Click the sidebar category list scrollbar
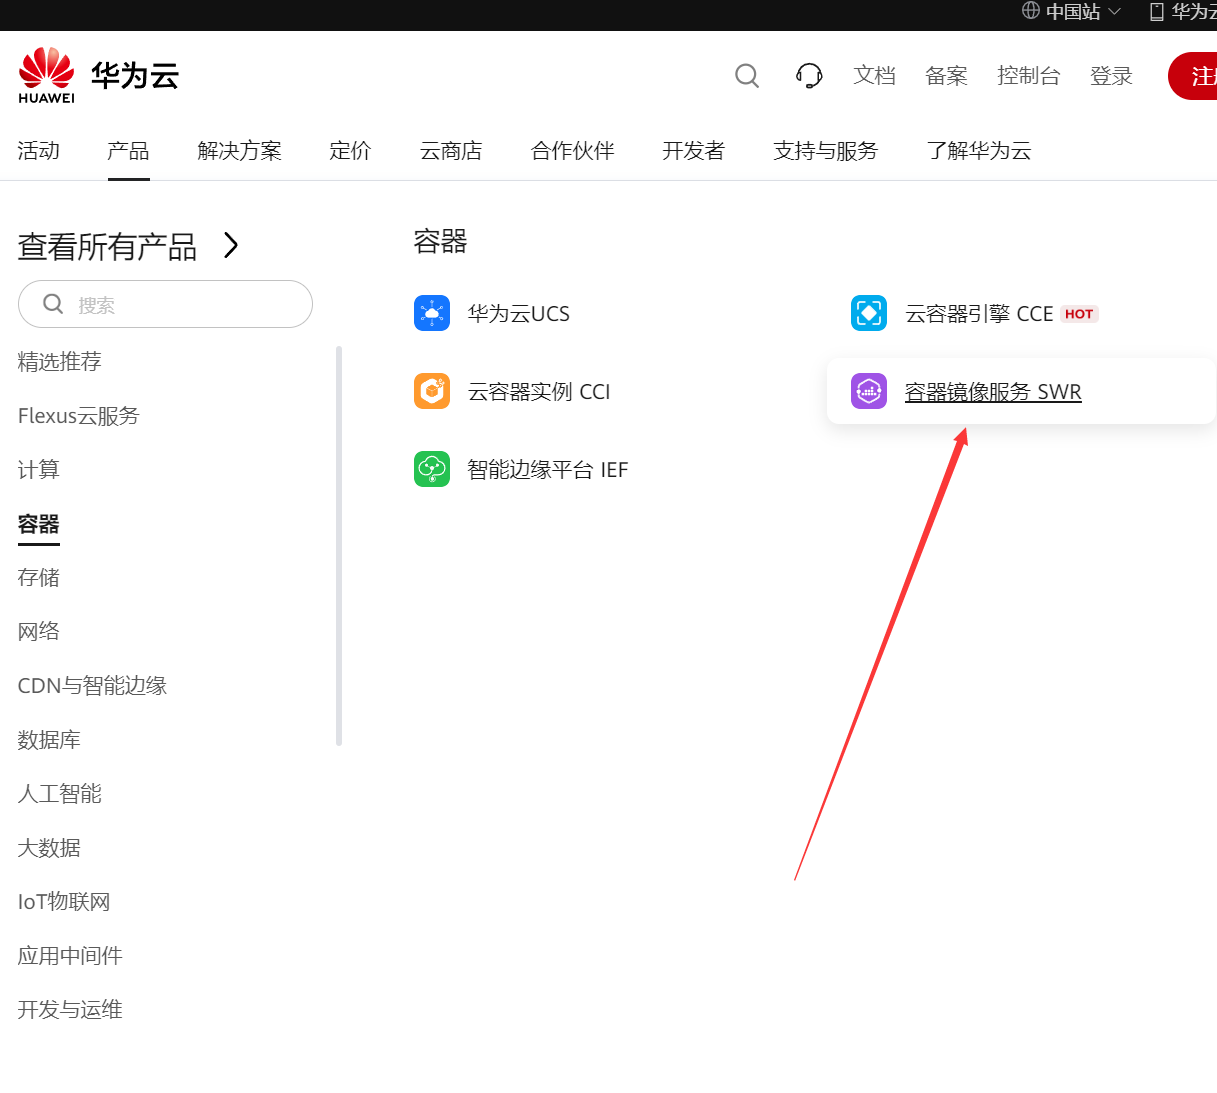The width and height of the screenshot is (1217, 1093). tap(339, 546)
